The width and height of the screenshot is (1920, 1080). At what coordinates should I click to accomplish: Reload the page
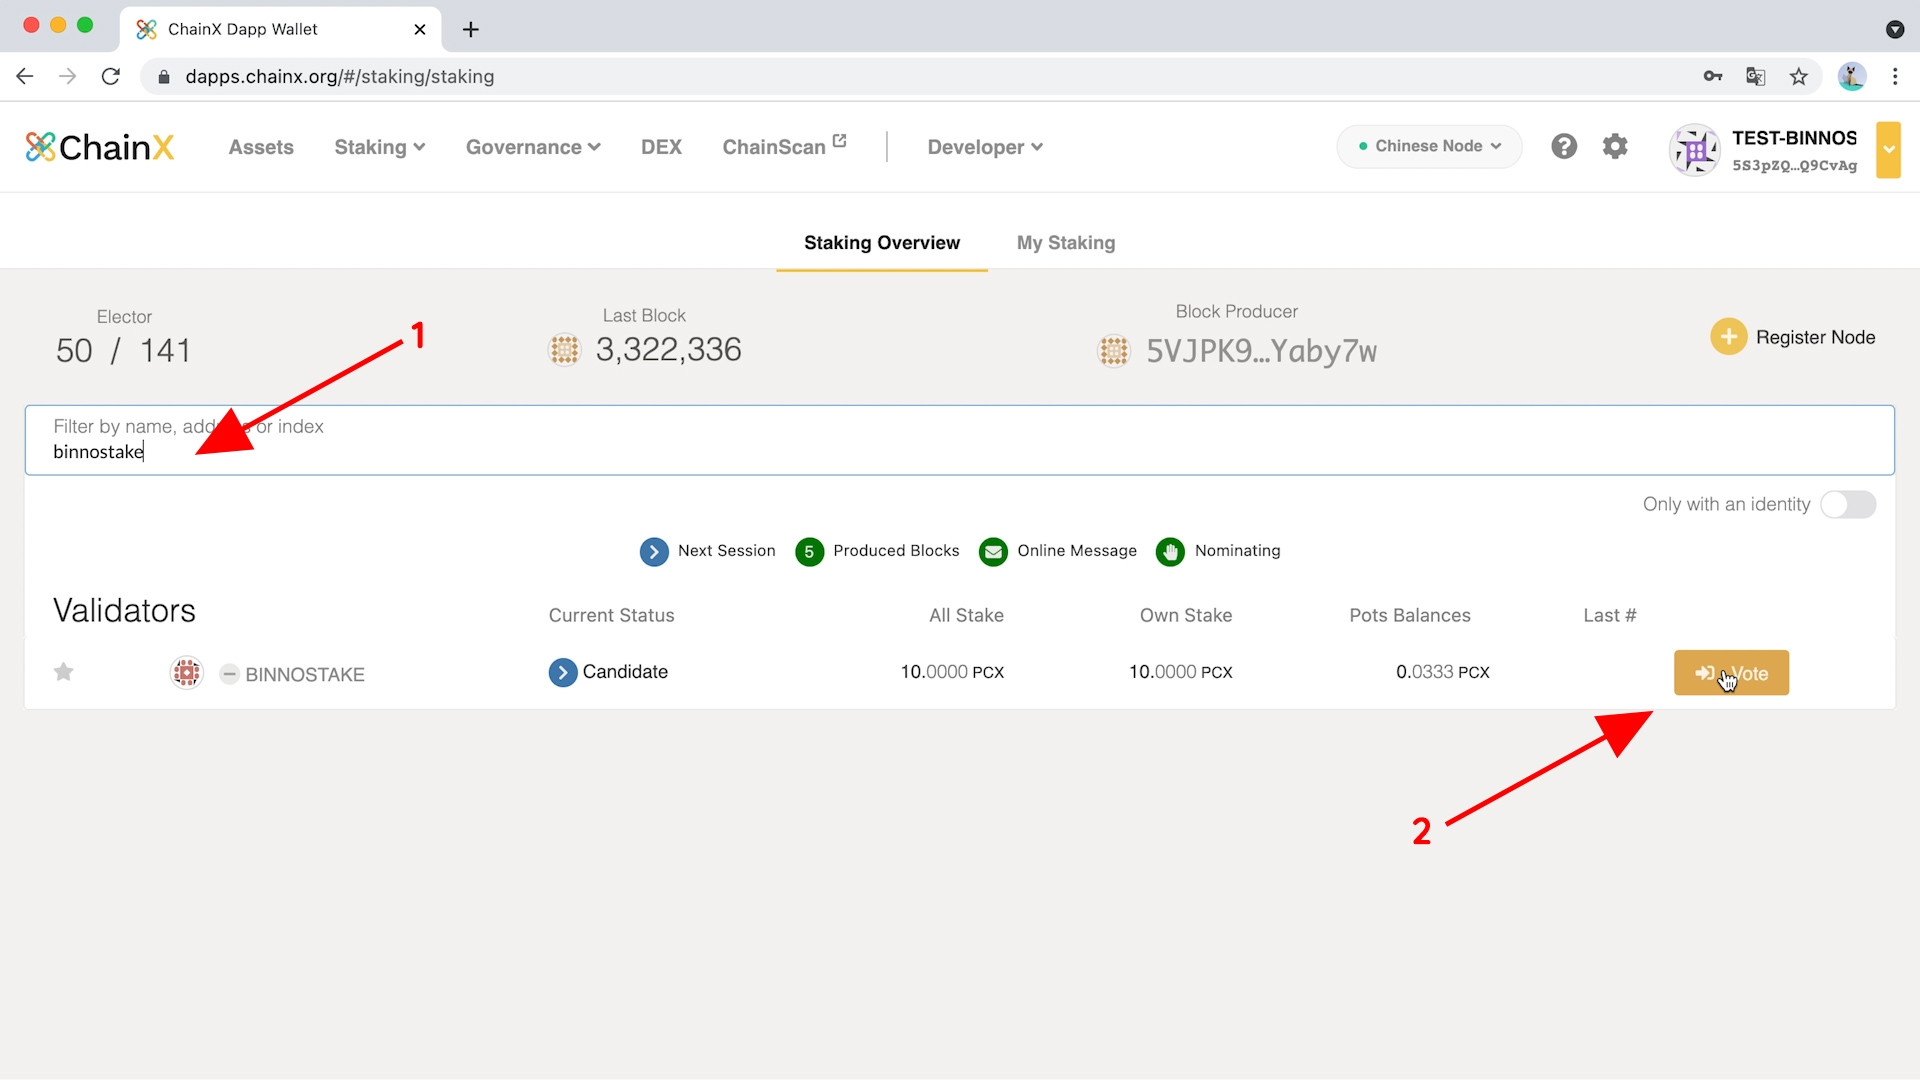coord(111,76)
